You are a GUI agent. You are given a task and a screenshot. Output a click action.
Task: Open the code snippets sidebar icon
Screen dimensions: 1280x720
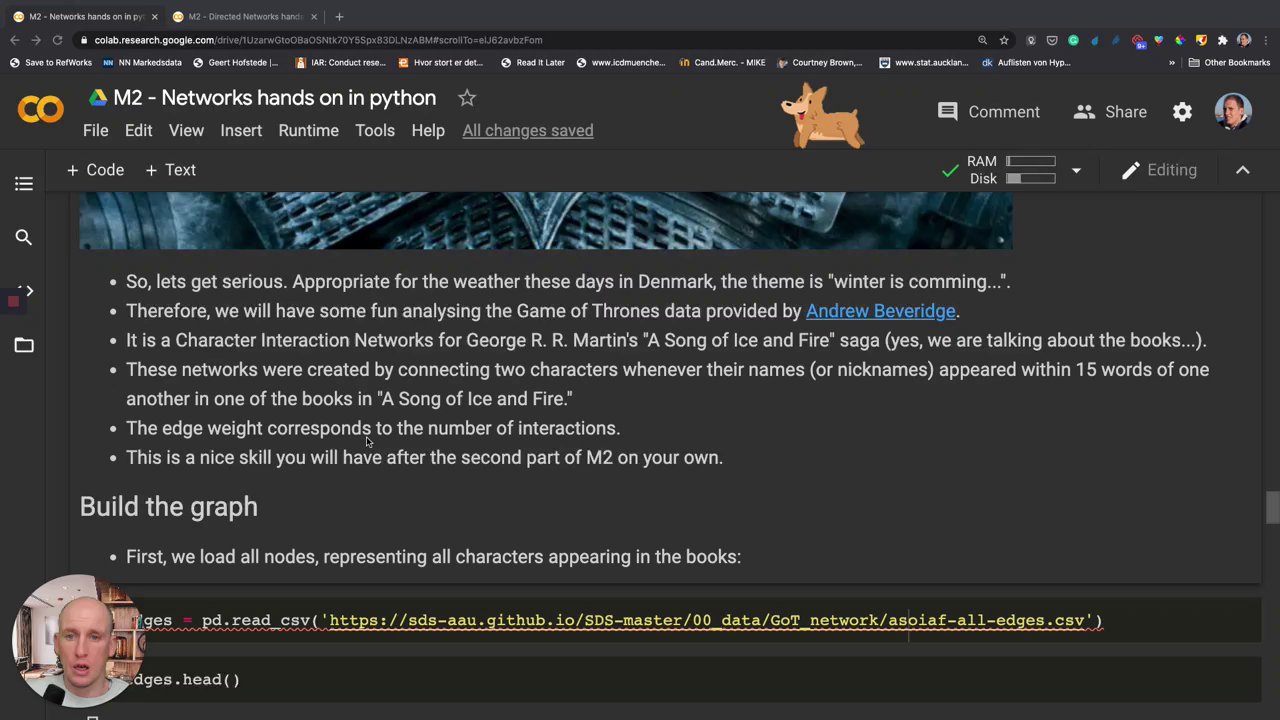point(24,291)
